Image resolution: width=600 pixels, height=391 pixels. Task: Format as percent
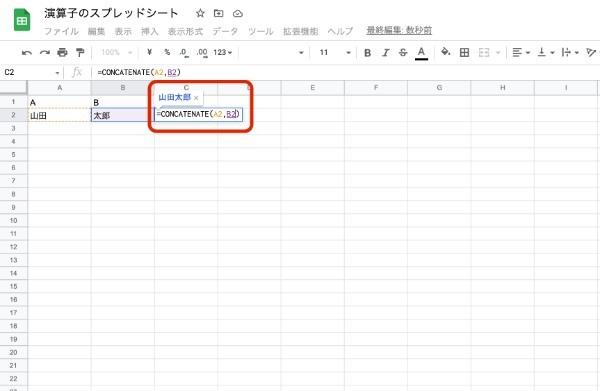[x=167, y=52]
